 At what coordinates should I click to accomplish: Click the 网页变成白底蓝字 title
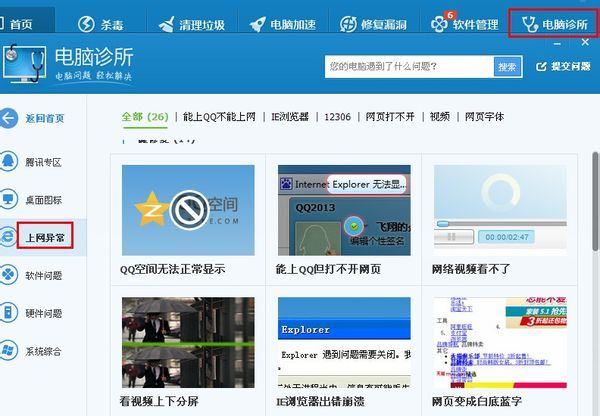pos(477,401)
